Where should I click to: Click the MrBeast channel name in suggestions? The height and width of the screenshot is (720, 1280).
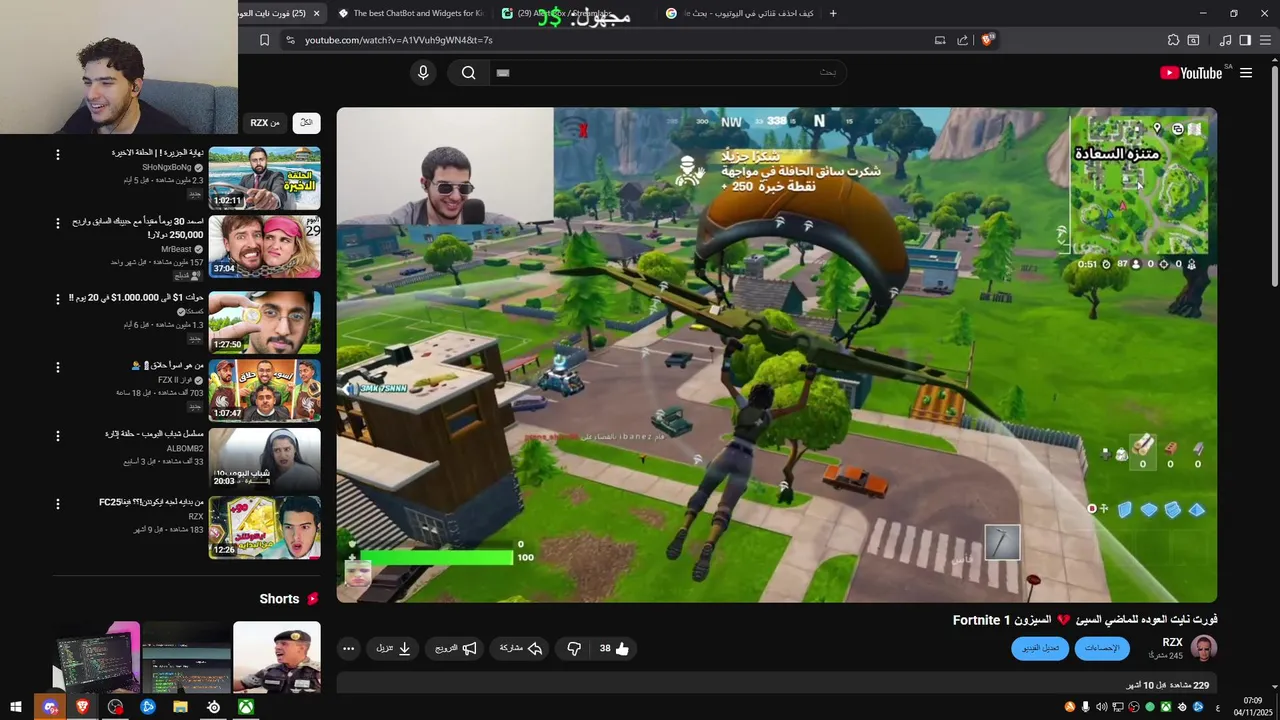point(176,249)
